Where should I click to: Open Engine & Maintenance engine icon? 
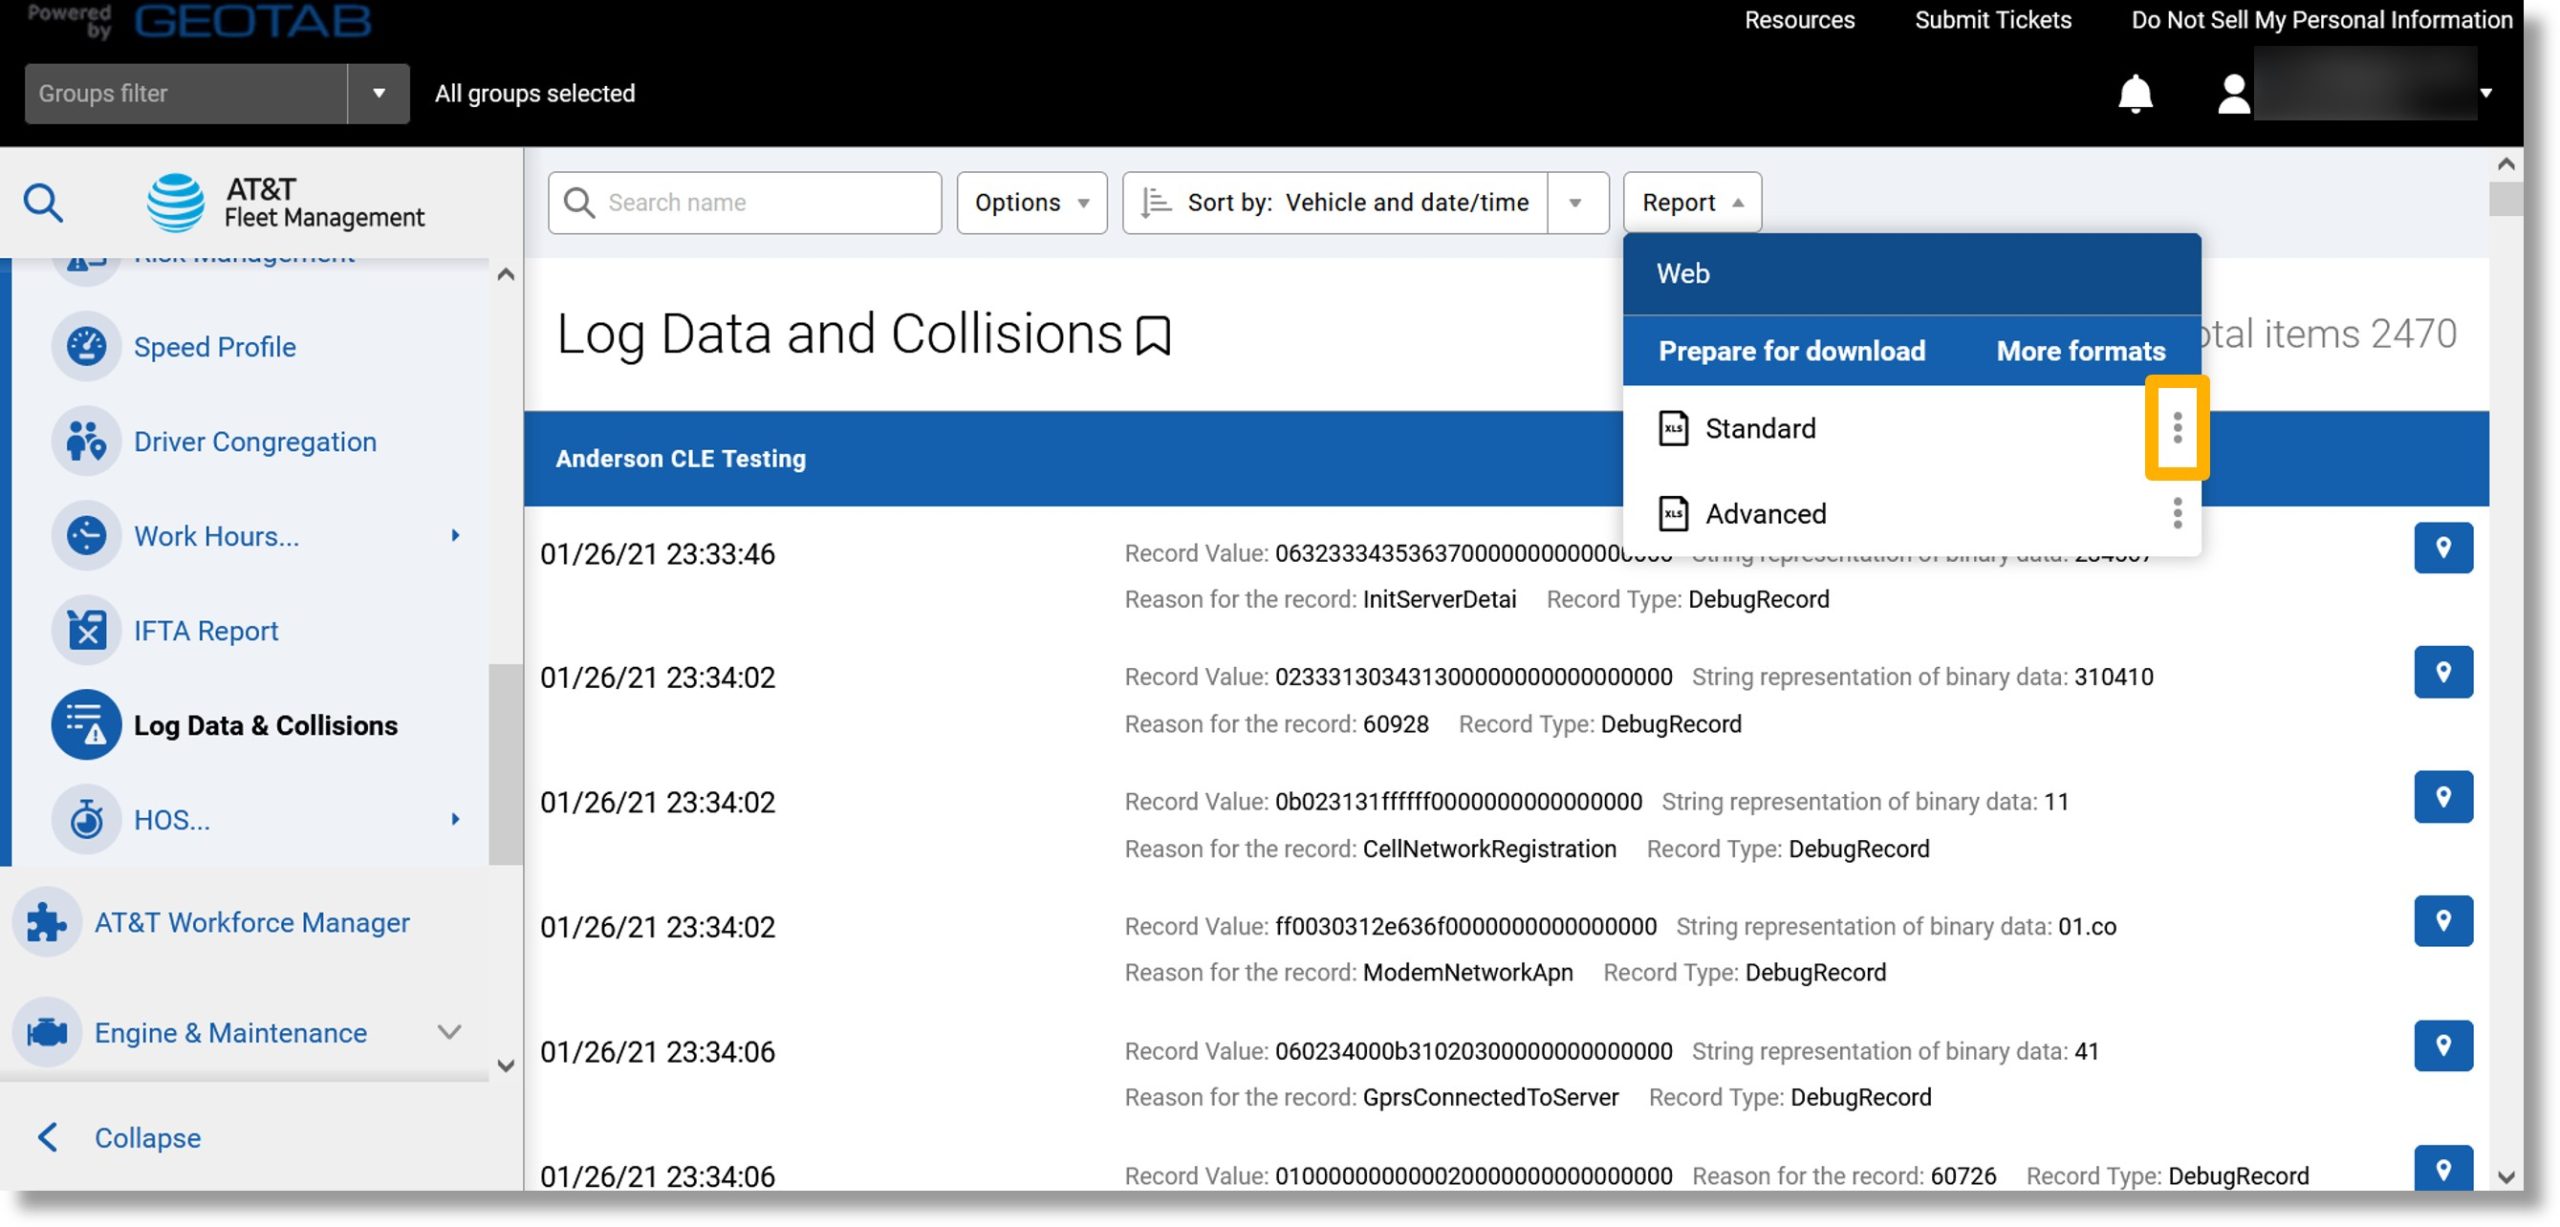(47, 1032)
